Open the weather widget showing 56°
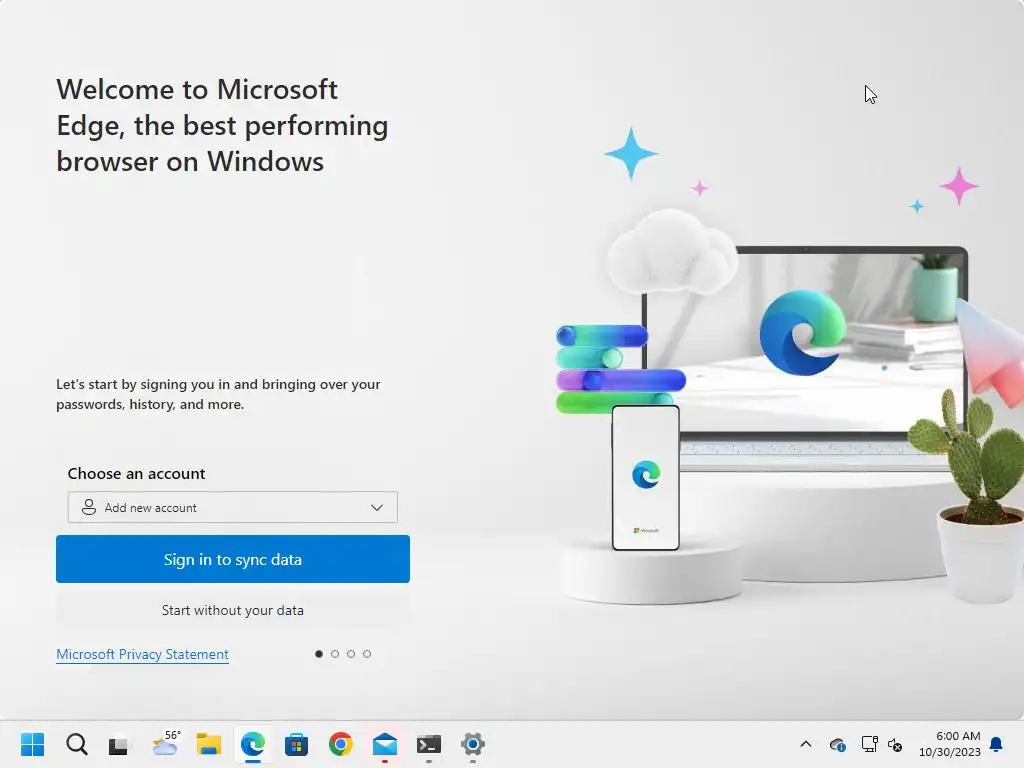1024x768 pixels. [166, 743]
